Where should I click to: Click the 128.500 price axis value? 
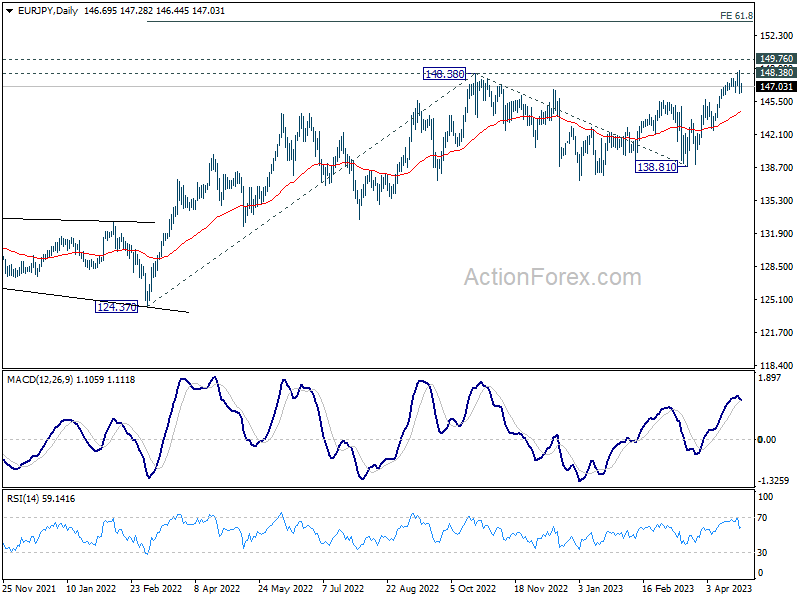(x=777, y=266)
